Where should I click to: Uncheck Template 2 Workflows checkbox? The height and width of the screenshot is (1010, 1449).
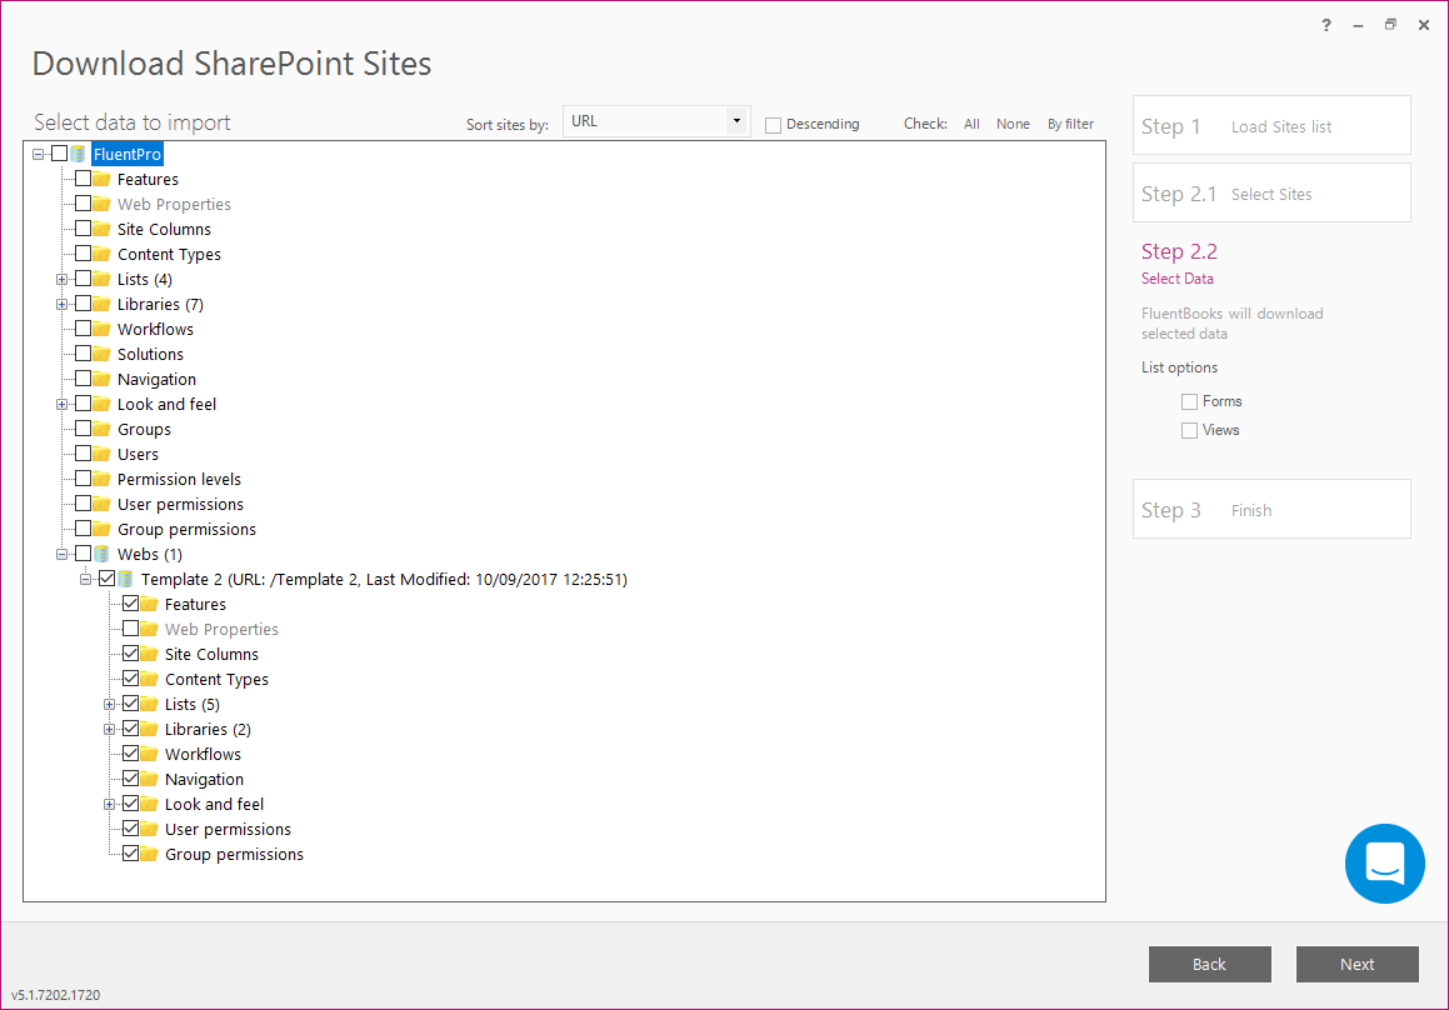[131, 754]
